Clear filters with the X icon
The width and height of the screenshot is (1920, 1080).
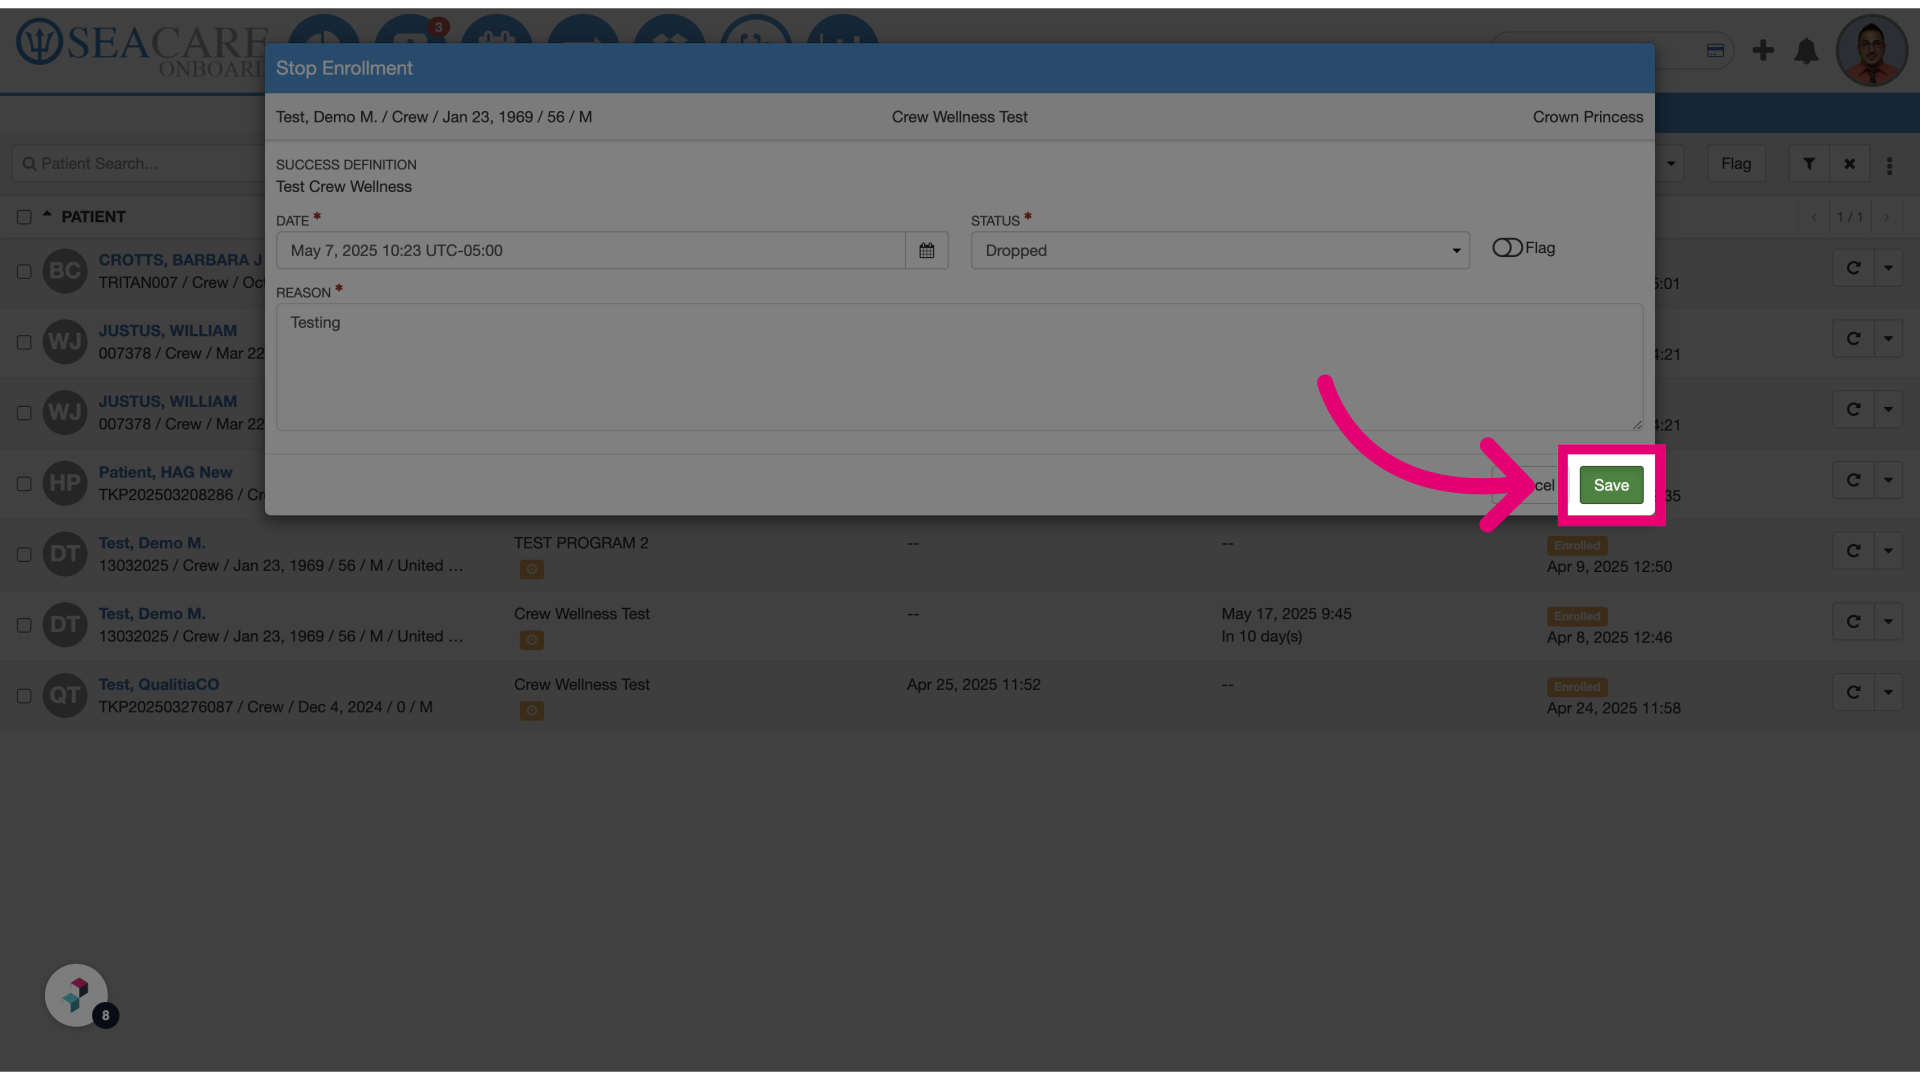pyautogui.click(x=1850, y=164)
